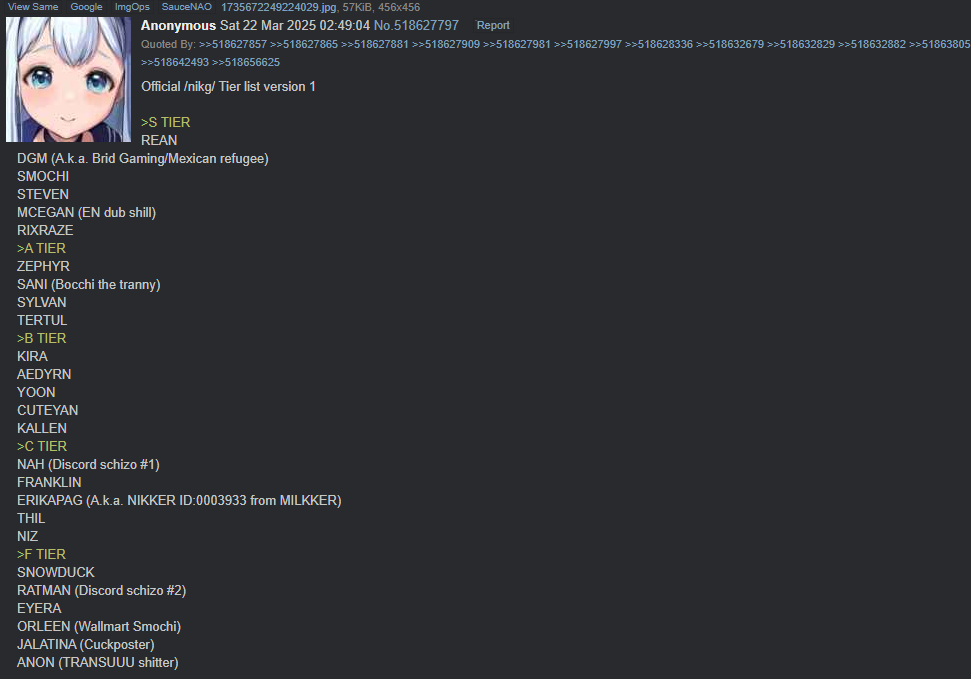The image size is (971, 679).
Task: Follow quote link >>518656625
Action: (x=246, y=63)
